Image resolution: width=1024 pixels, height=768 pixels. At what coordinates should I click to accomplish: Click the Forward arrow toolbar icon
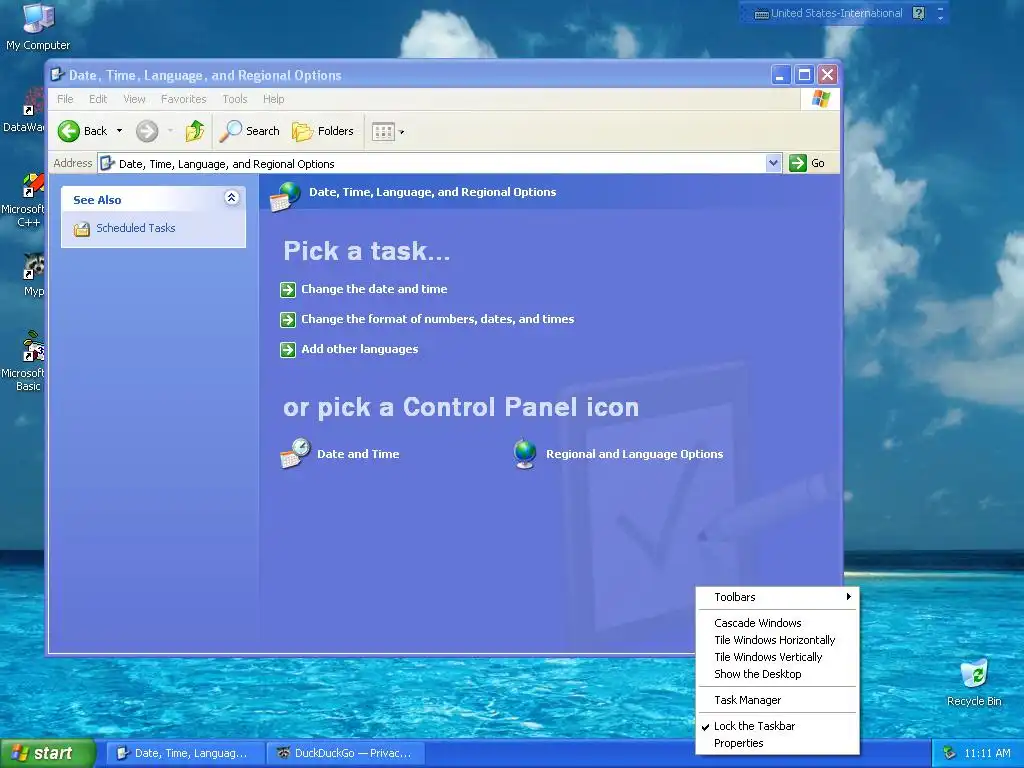pyautogui.click(x=147, y=131)
